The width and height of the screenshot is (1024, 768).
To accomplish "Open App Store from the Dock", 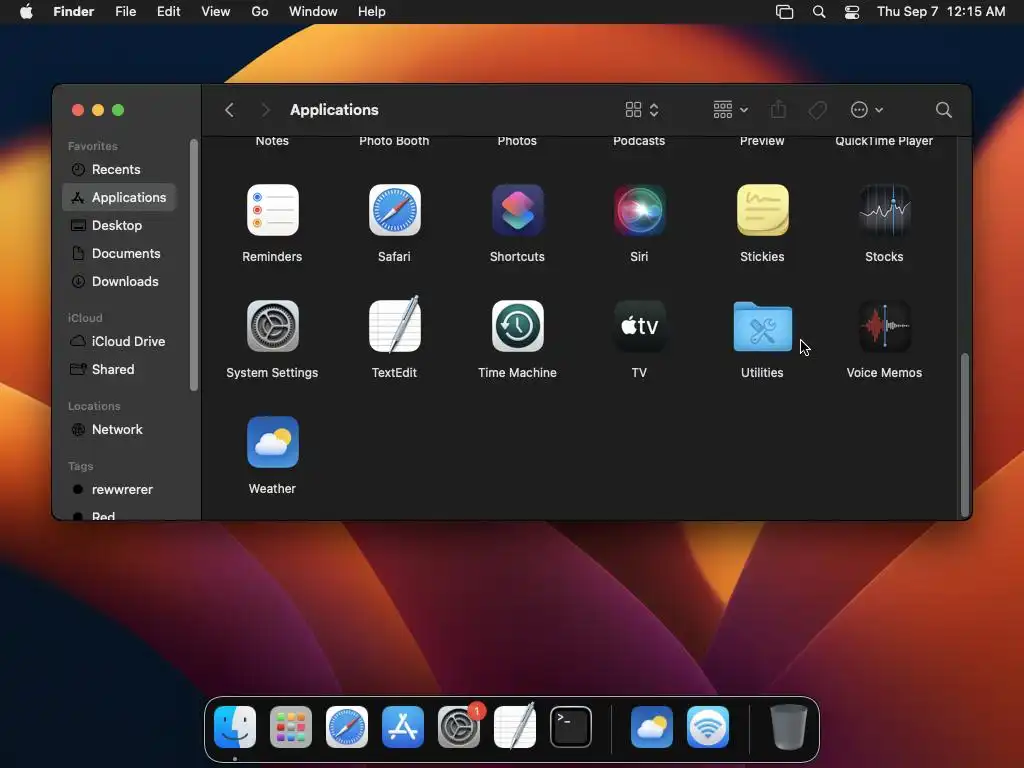I will (x=402, y=727).
